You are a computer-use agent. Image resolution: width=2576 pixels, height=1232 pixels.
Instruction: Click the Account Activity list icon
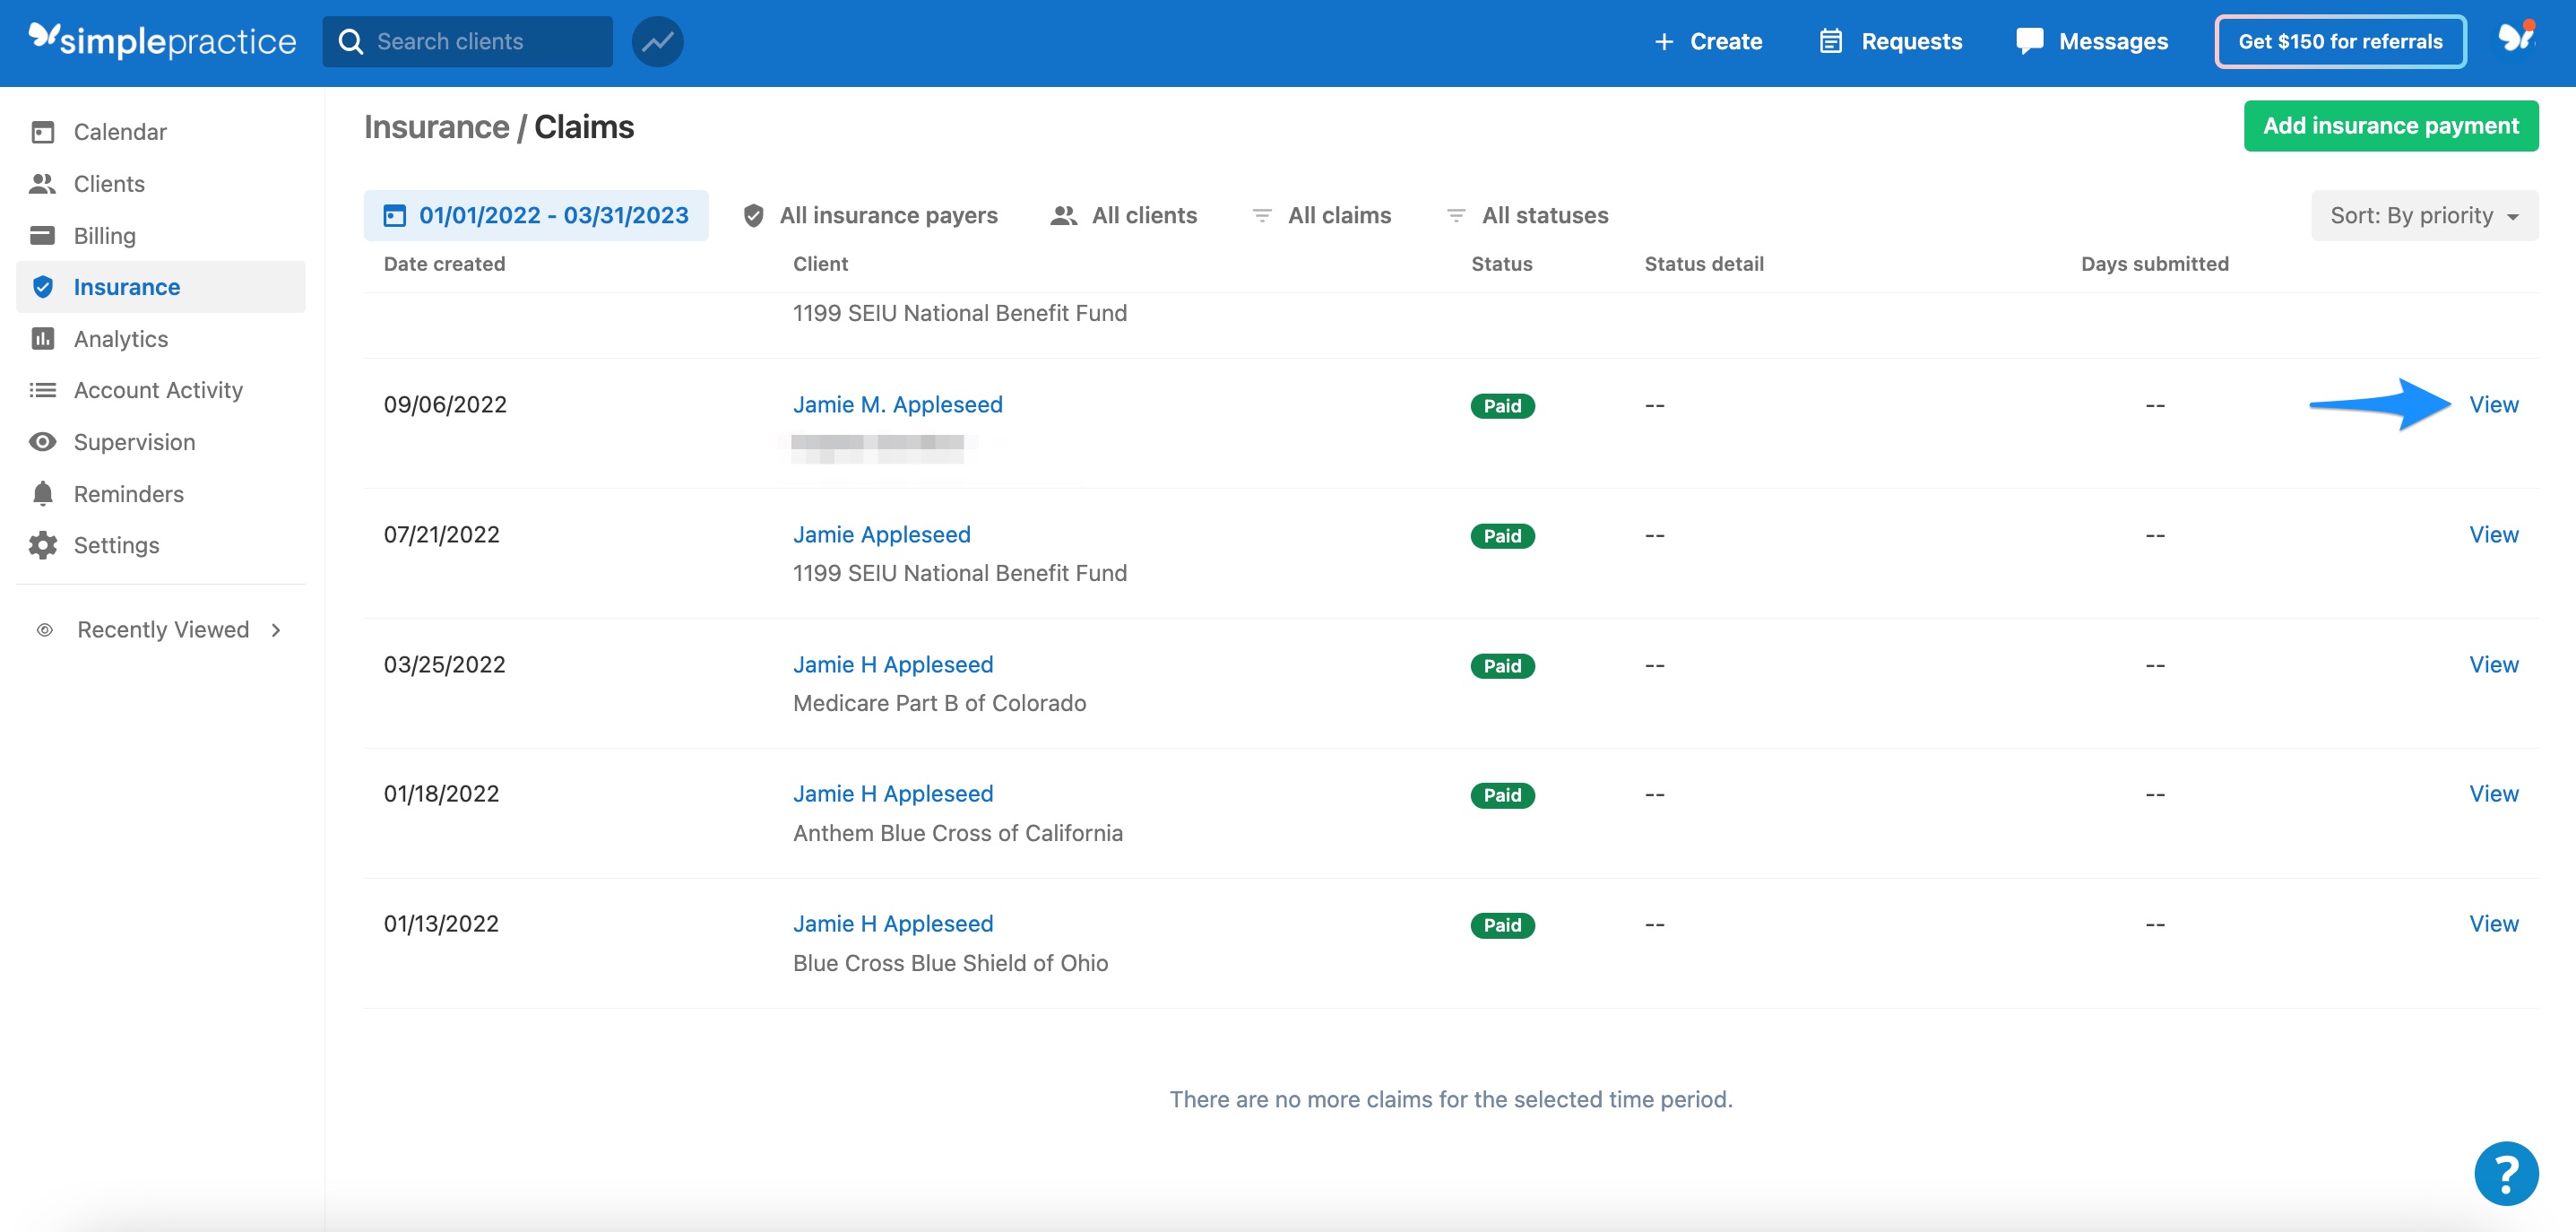(43, 390)
